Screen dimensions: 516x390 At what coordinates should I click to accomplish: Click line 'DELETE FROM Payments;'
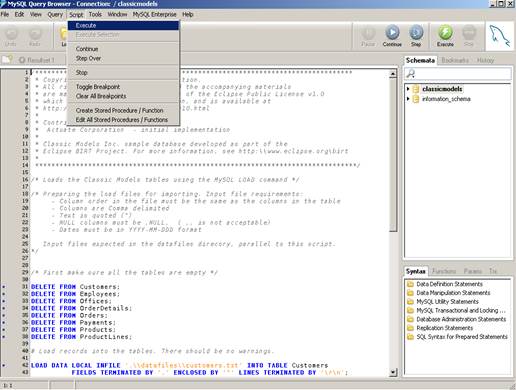tap(73, 322)
